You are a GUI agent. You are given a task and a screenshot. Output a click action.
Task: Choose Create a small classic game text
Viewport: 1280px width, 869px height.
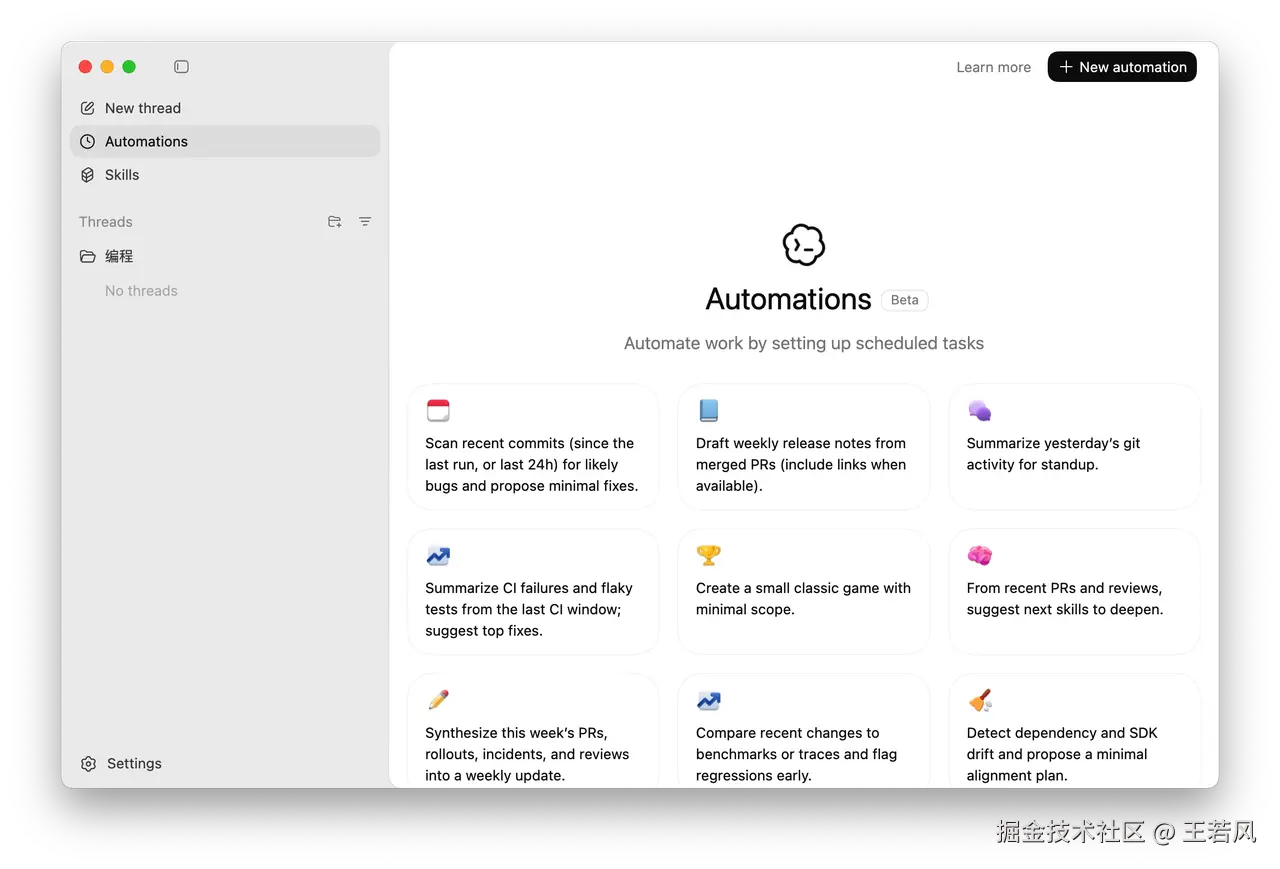tap(803, 599)
